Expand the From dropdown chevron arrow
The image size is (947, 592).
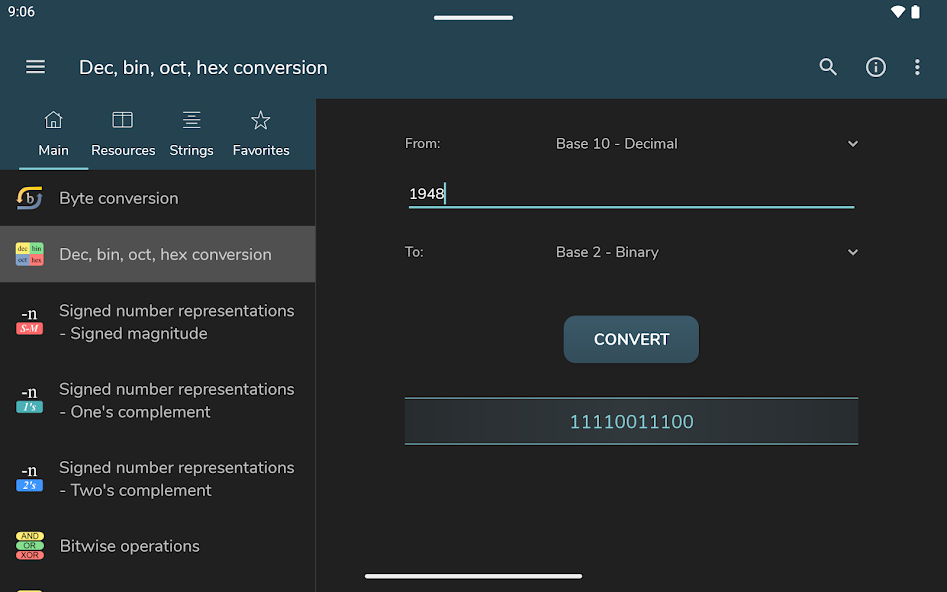point(853,144)
